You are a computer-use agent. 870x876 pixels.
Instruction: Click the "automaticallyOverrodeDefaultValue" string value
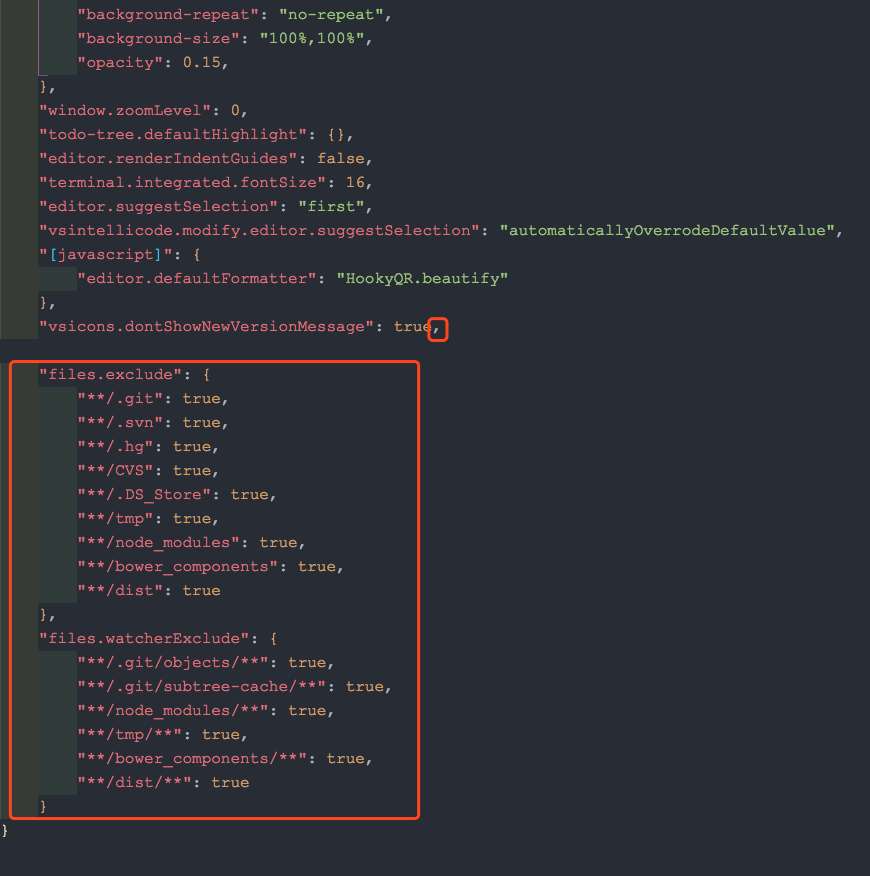pyautogui.click(x=668, y=230)
